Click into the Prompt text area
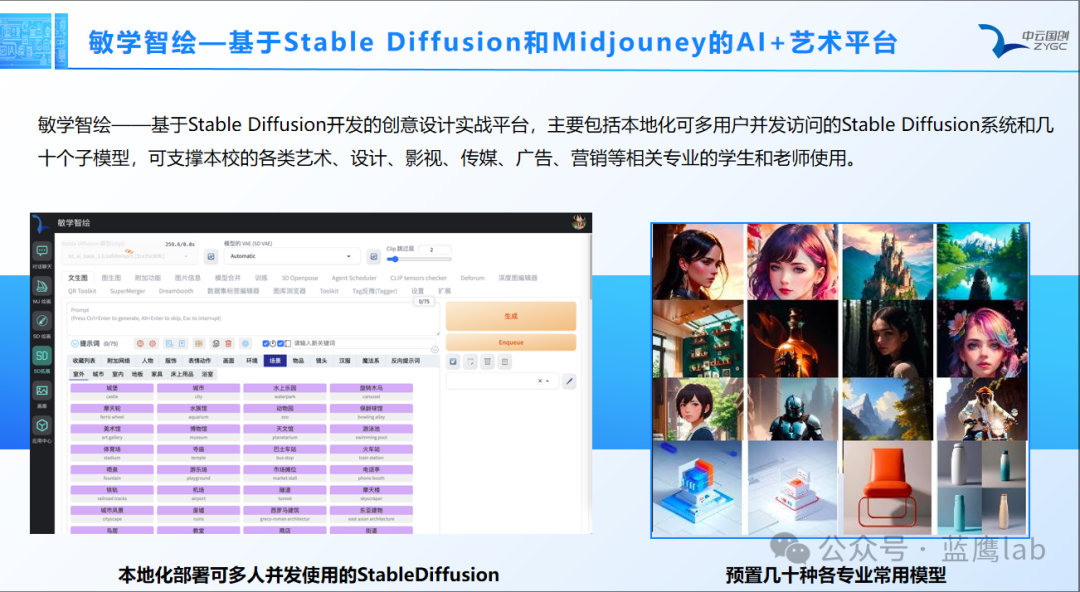Viewport: 1080px width, 592px height. (x=253, y=319)
